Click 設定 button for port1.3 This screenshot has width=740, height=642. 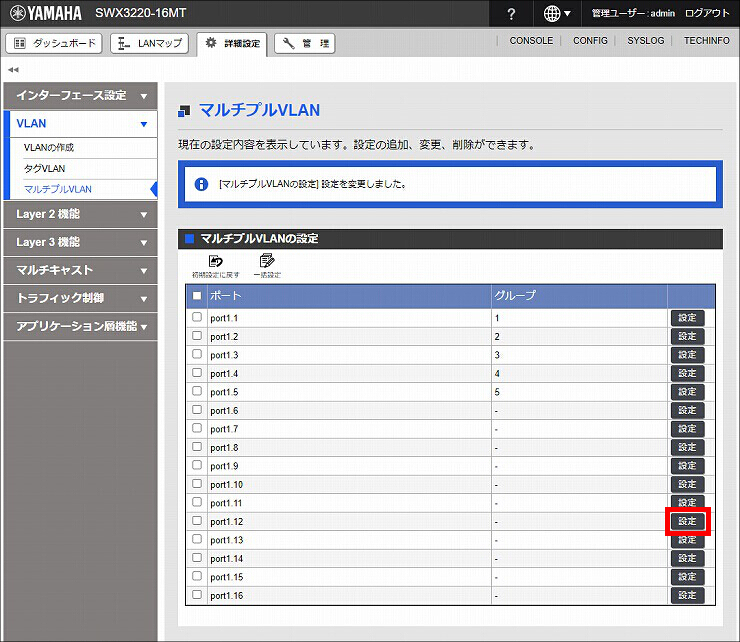coord(687,355)
